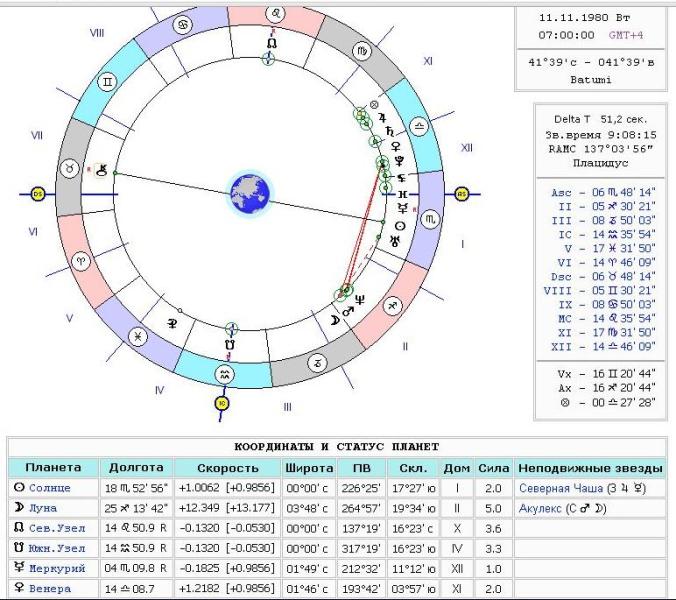Viewport: 676px width, 600px height.
Task: Click the yellow AS ascendant marker
Action: [462, 194]
